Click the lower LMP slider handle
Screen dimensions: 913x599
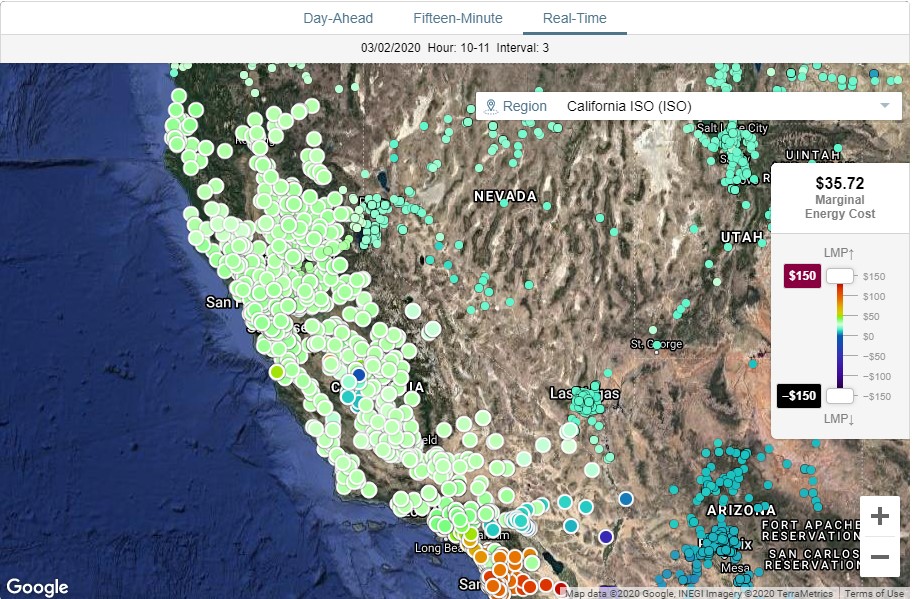click(x=838, y=396)
